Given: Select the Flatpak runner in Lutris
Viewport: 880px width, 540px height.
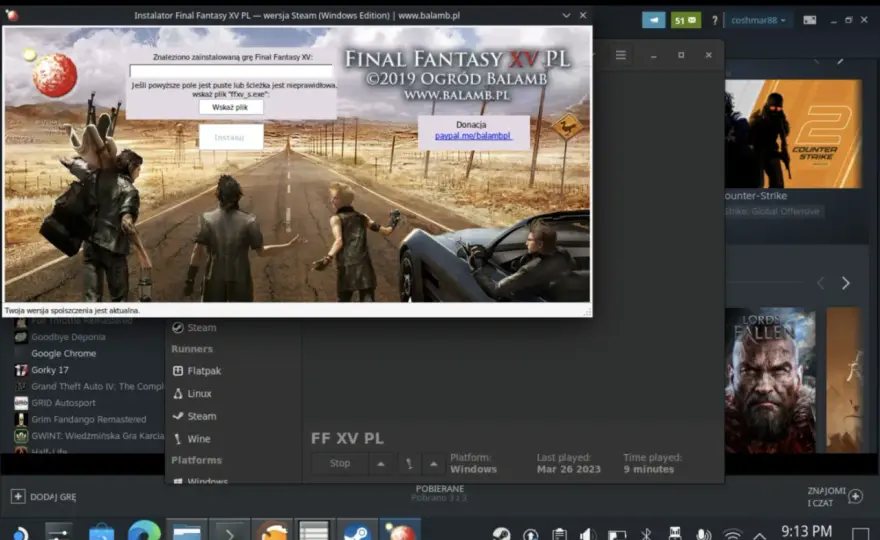Looking at the screenshot, I should click(x=196, y=371).
